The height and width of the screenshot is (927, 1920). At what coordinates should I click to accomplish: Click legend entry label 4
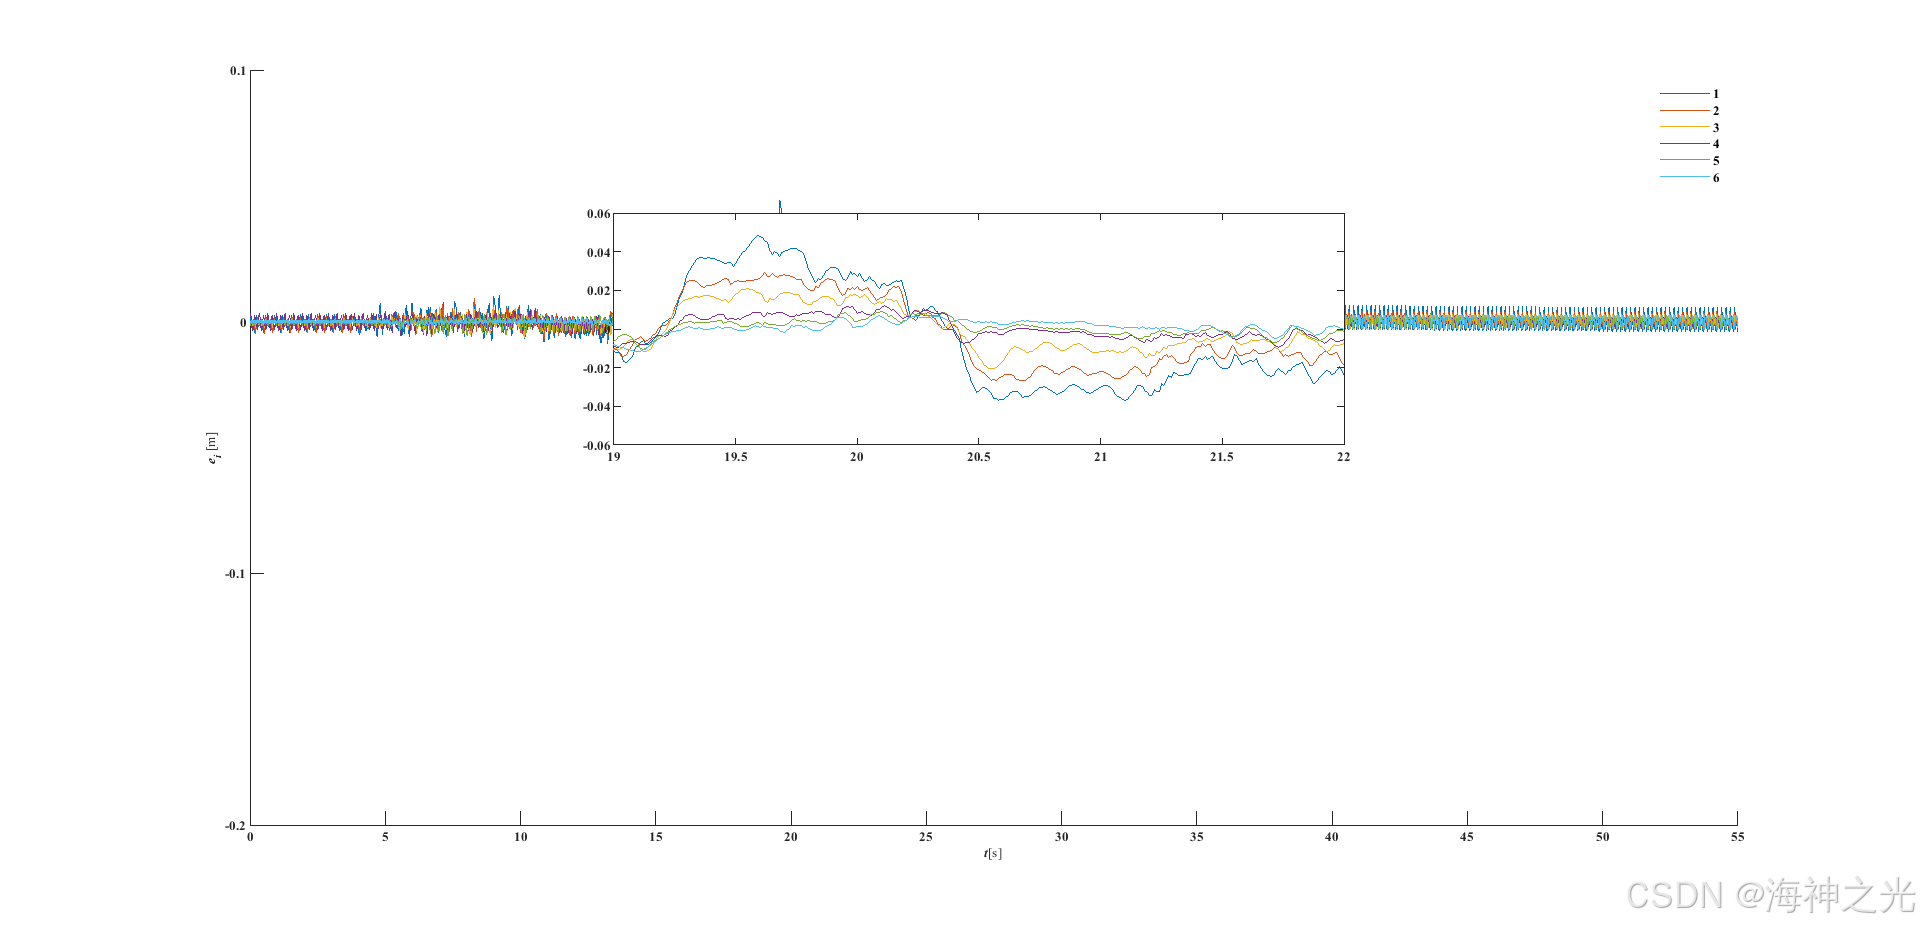click(x=1716, y=144)
